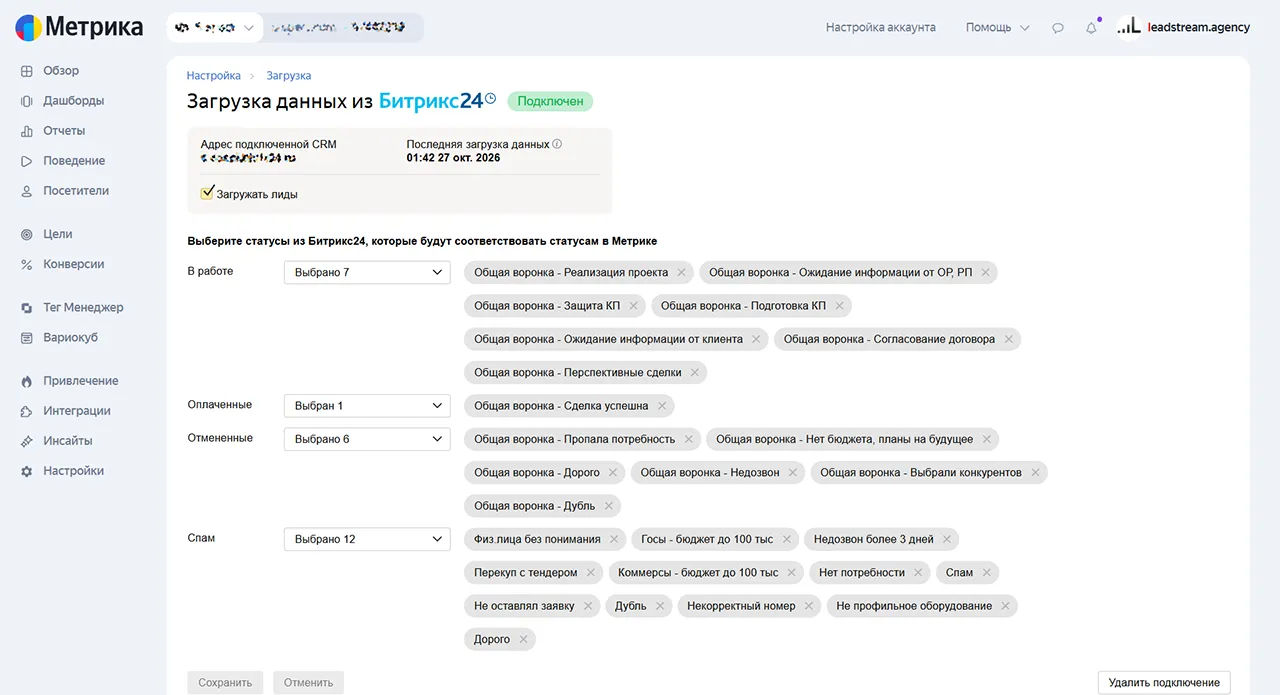Open the 'Спам' status dropdown
Image resolution: width=1280 pixels, height=695 pixels.
tap(367, 540)
